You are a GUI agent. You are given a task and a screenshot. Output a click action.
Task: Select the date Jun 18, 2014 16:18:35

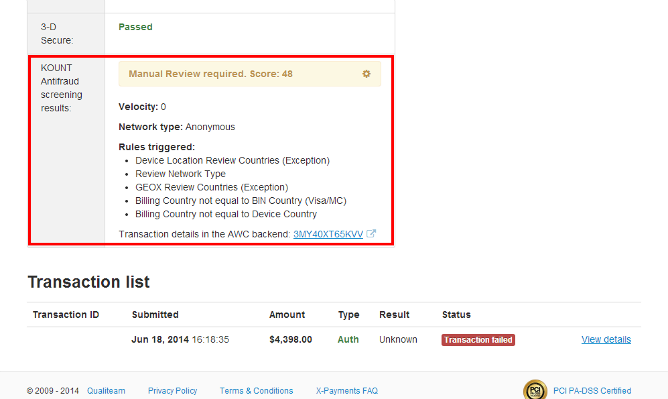click(x=180, y=339)
